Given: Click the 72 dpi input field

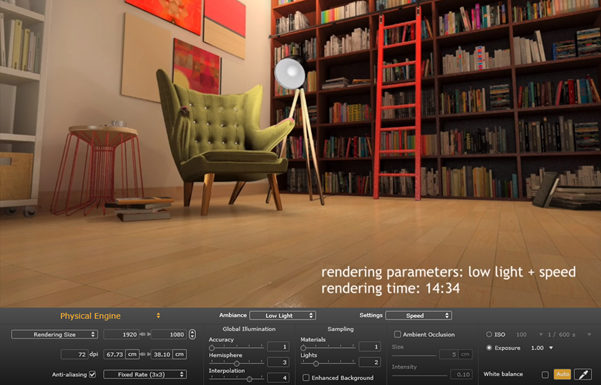Looking at the screenshot, I should 74,354.
